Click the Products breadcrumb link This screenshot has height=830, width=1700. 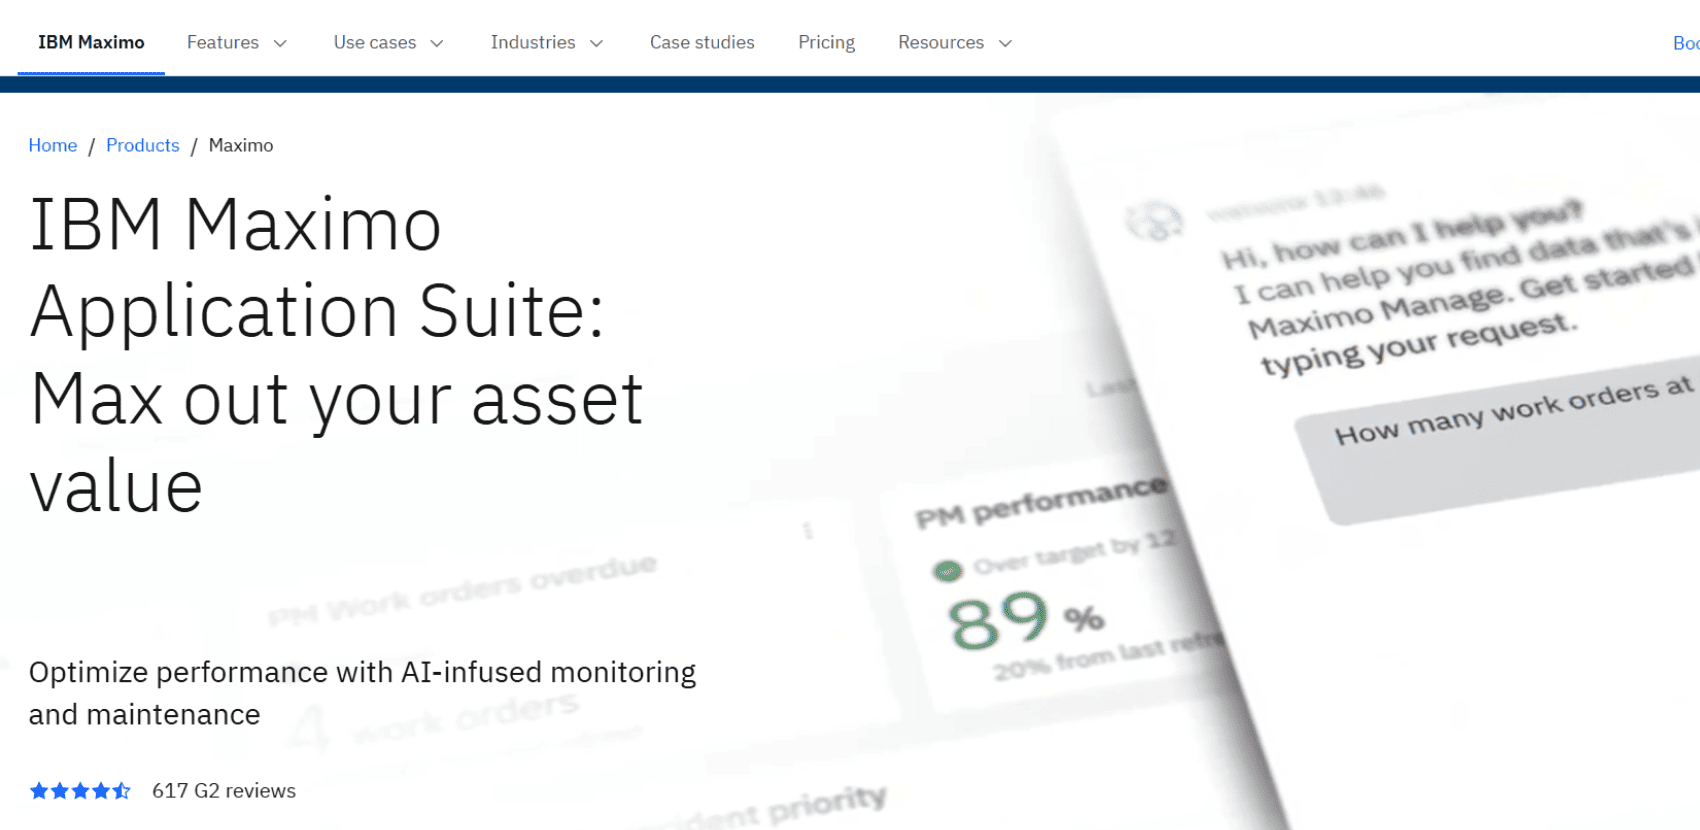point(143,145)
